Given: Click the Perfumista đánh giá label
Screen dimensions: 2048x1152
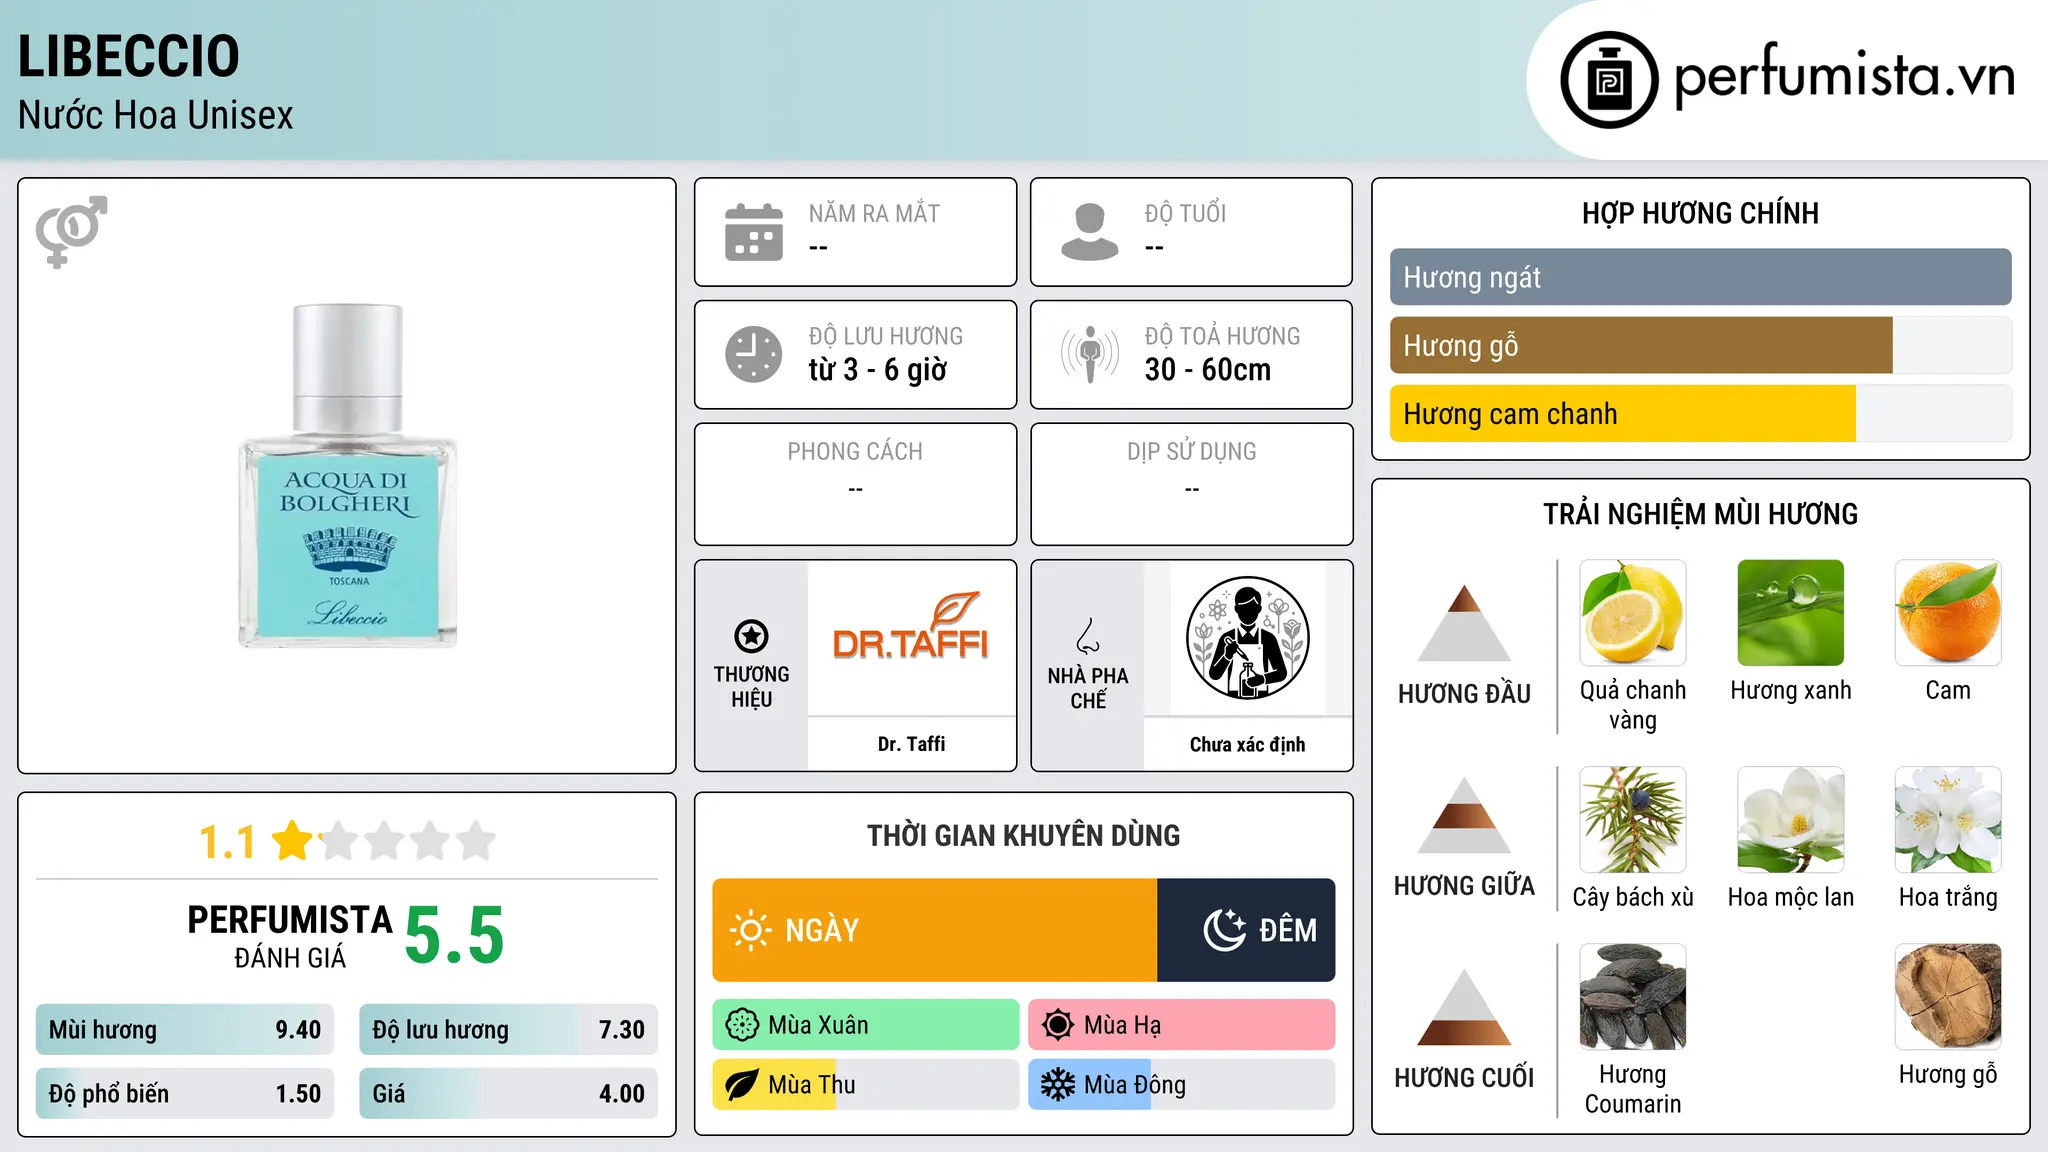Looking at the screenshot, I should (290, 937).
